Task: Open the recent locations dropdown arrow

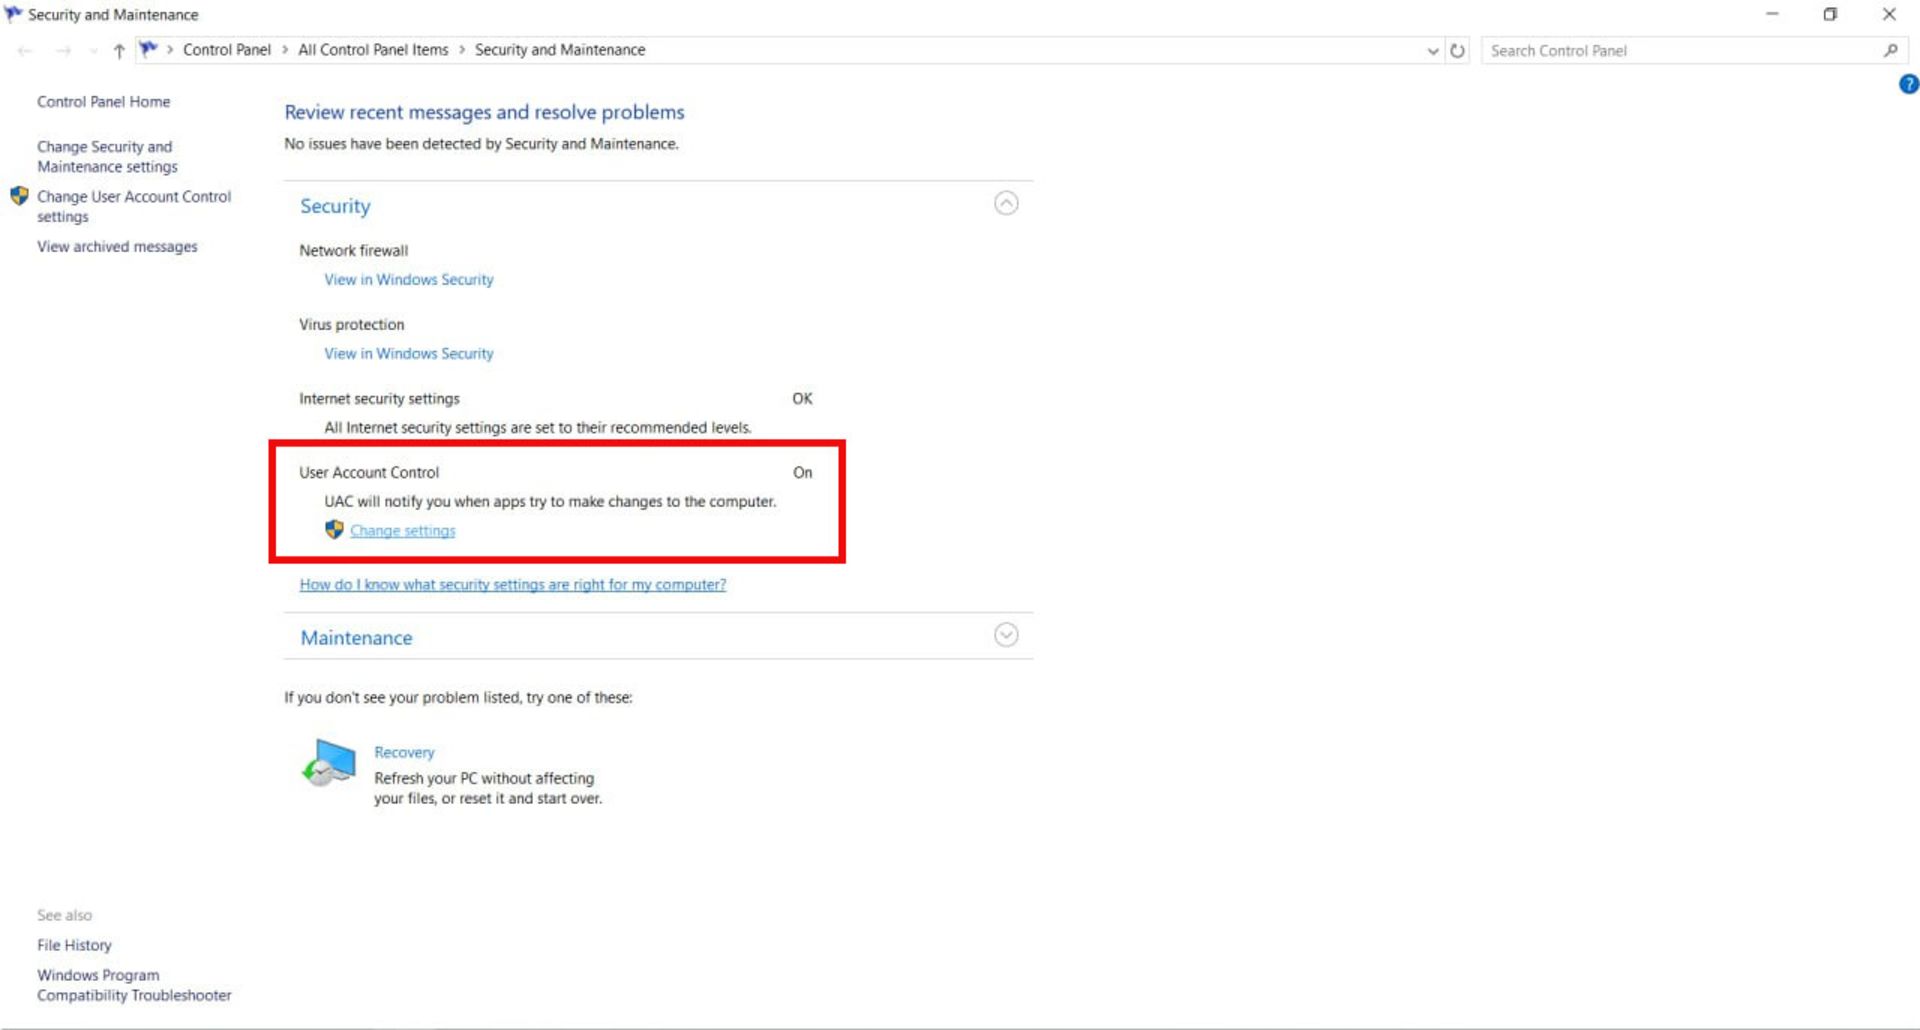Action: [93, 51]
